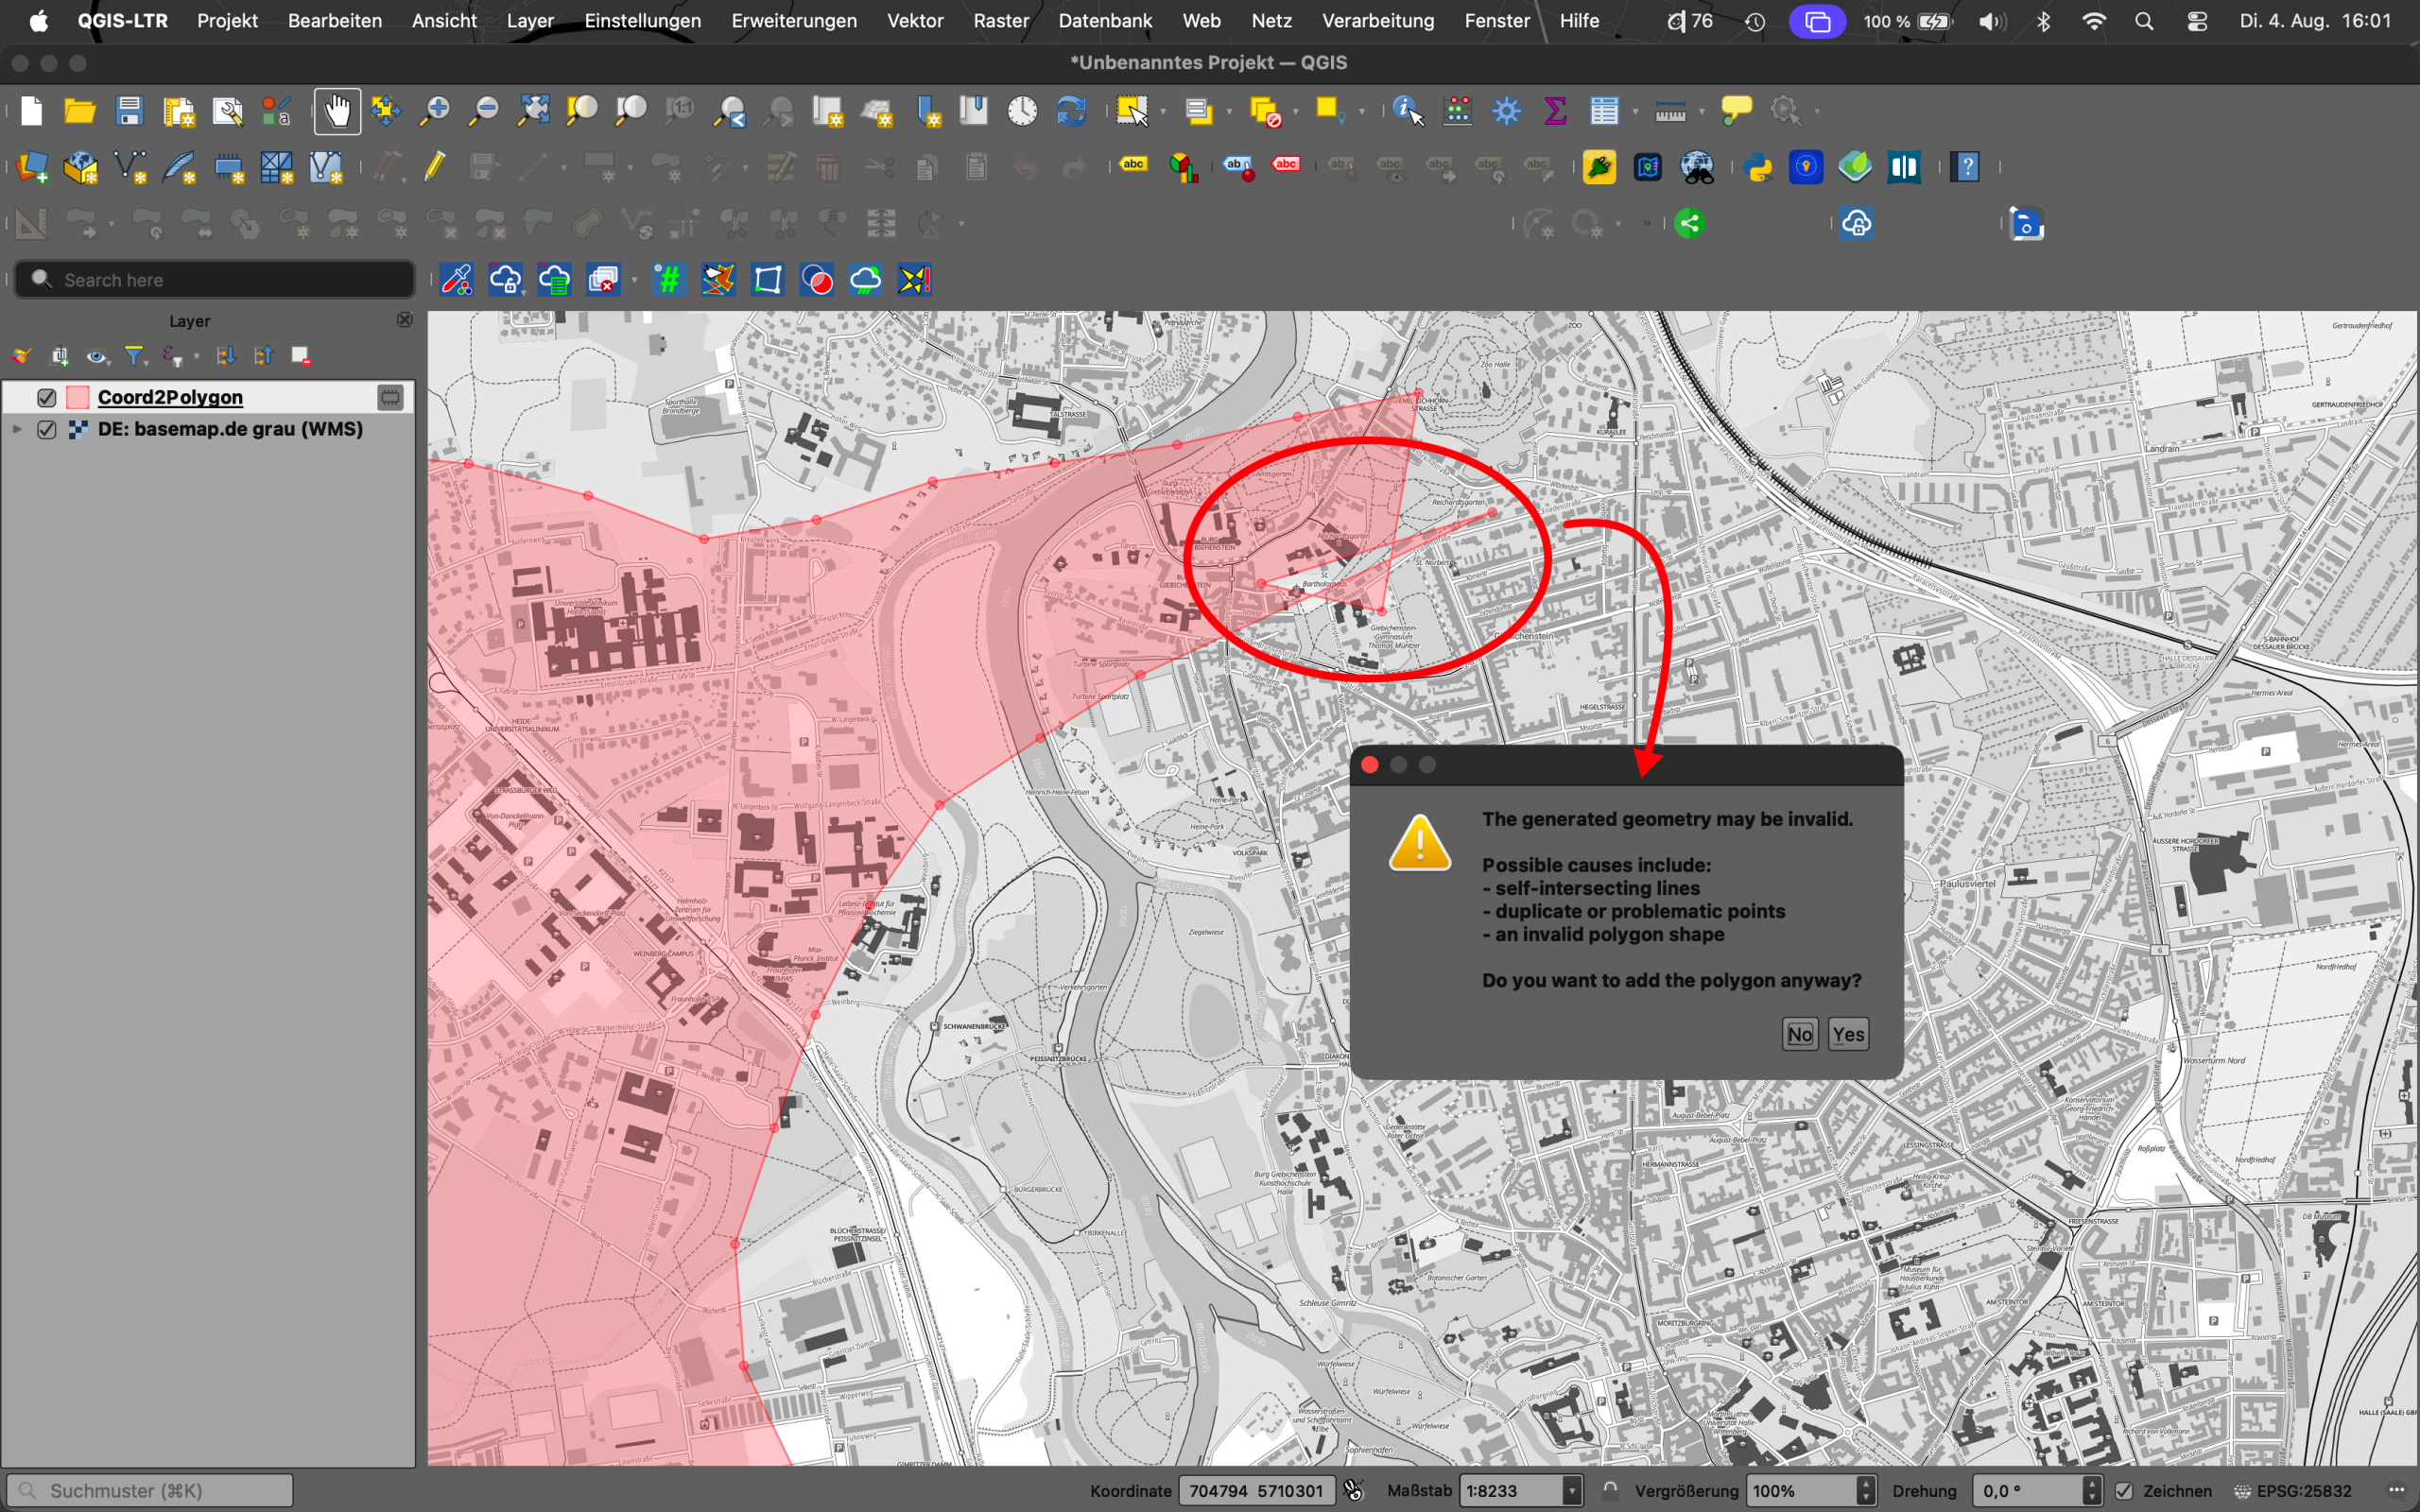Open macOS Spotlight search in menu bar

(2144, 21)
